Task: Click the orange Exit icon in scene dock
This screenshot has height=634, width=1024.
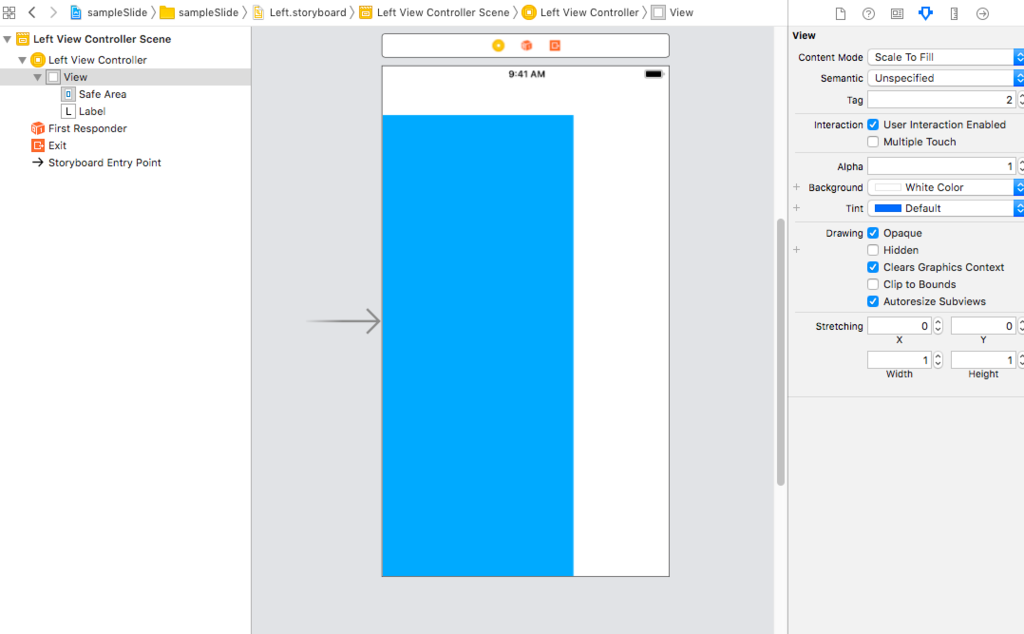Action: tap(555, 46)
